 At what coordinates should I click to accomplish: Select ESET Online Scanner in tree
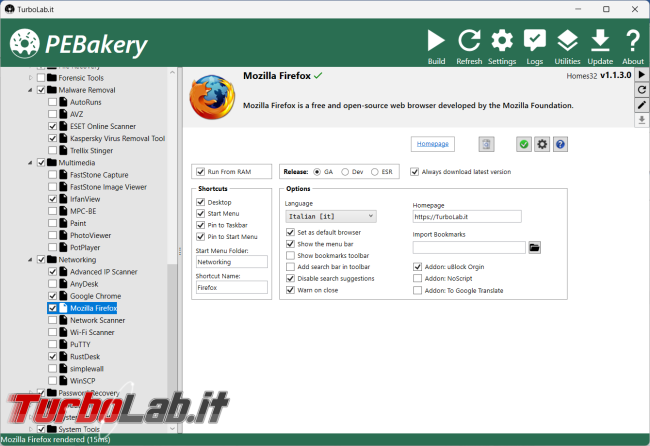[103, 126]
